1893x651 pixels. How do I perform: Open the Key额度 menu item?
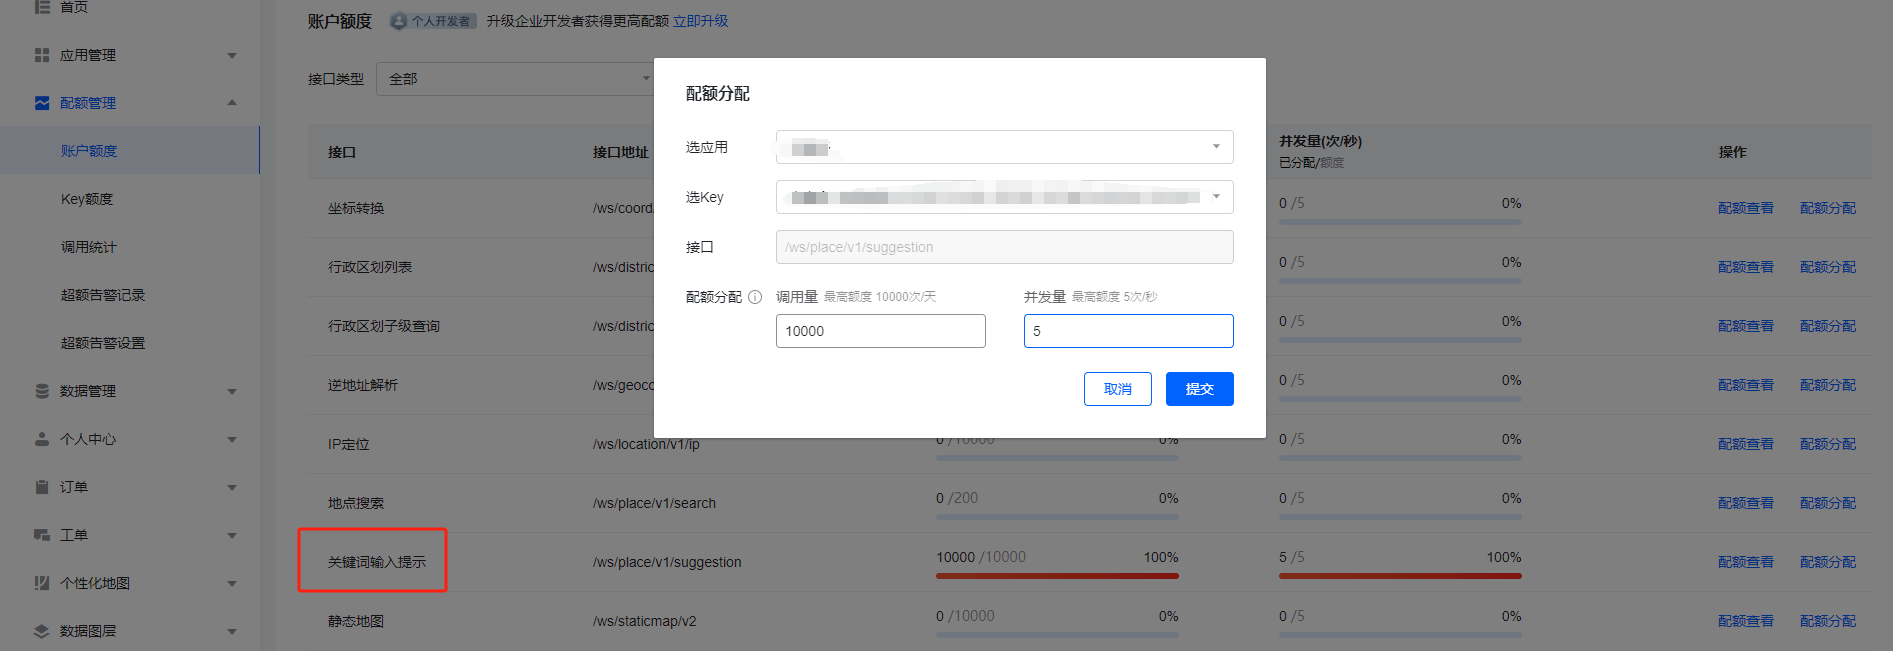point(87,199)
